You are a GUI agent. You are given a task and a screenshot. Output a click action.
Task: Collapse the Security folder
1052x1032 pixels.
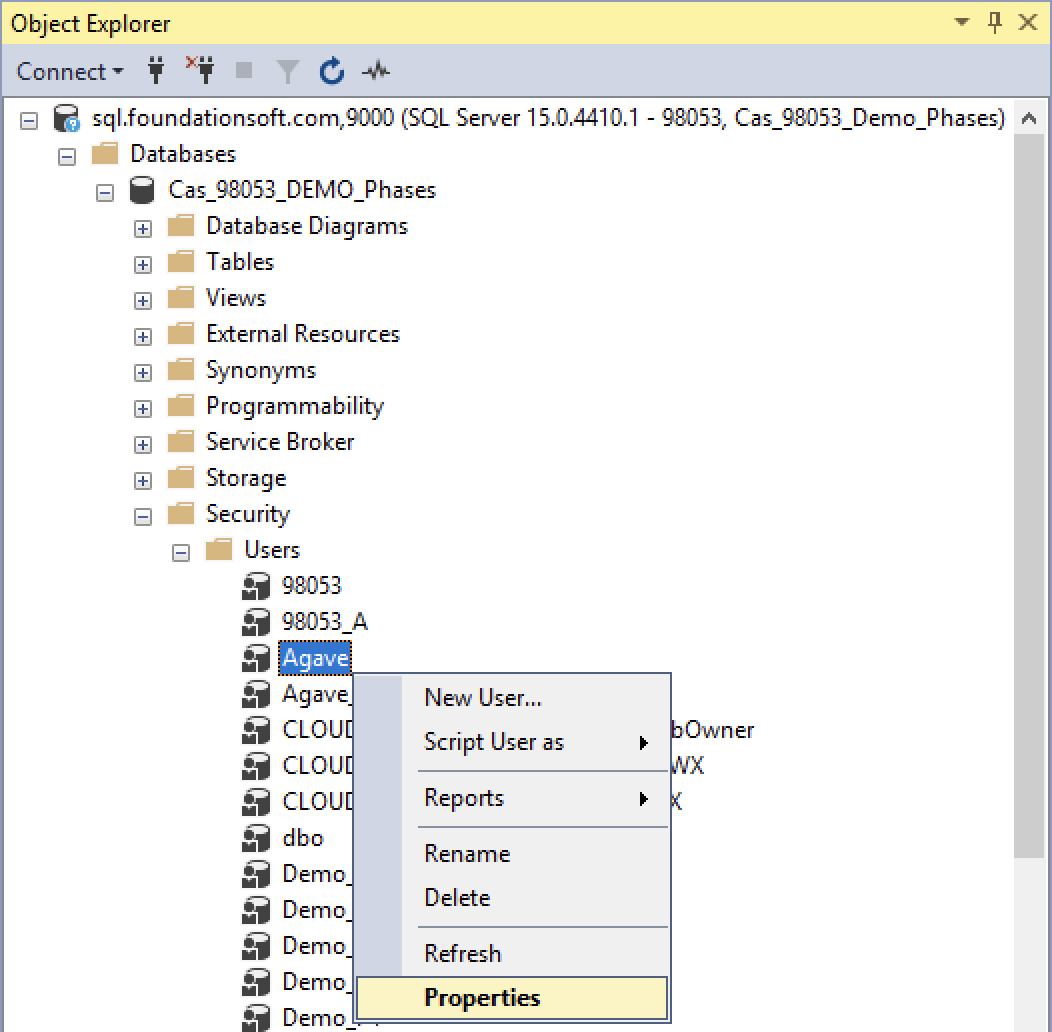coord(142,517)
